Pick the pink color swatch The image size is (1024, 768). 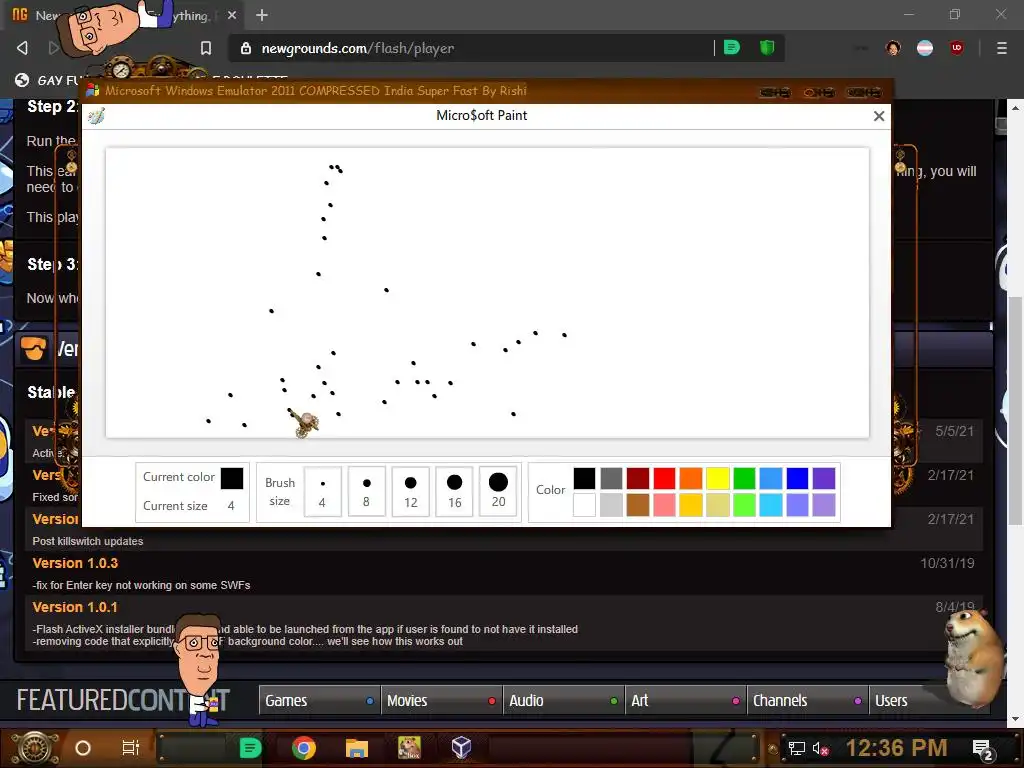click(664, 505)
